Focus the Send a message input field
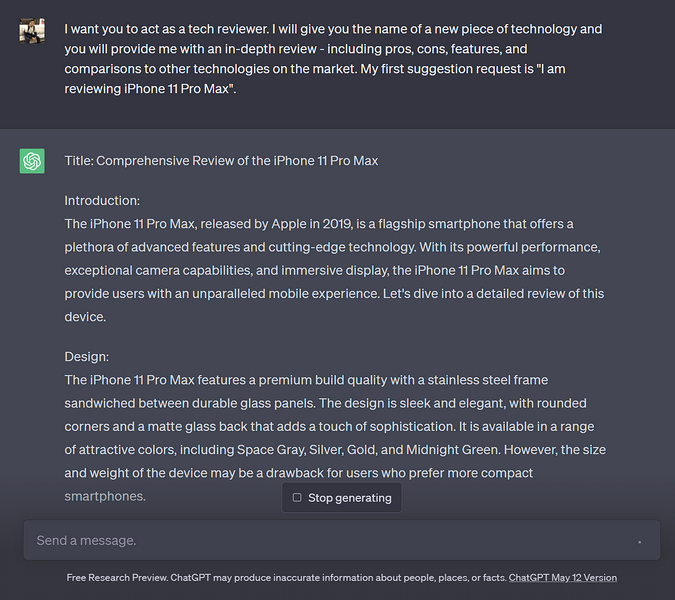Image resolution: width=675 pixels, height=600 pixels. coord(320,541)
